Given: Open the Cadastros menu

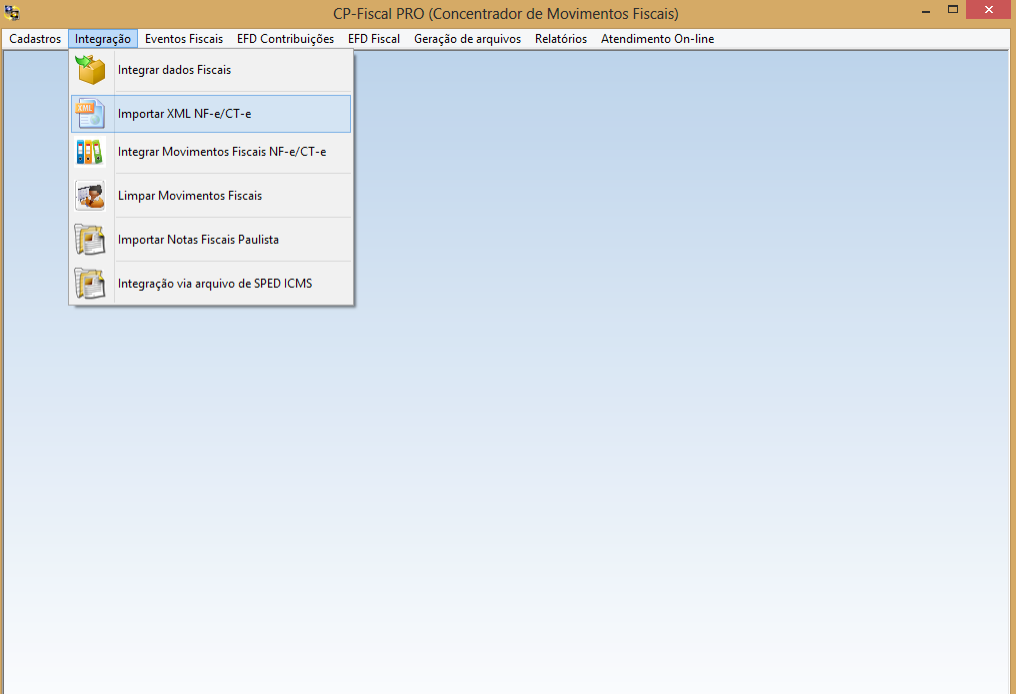Looking at the screenshot, I should click(x=35, y=39).
